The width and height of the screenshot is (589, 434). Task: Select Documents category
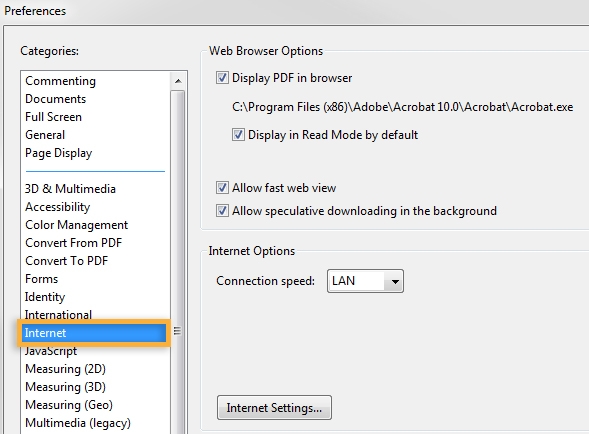(56, 99)
